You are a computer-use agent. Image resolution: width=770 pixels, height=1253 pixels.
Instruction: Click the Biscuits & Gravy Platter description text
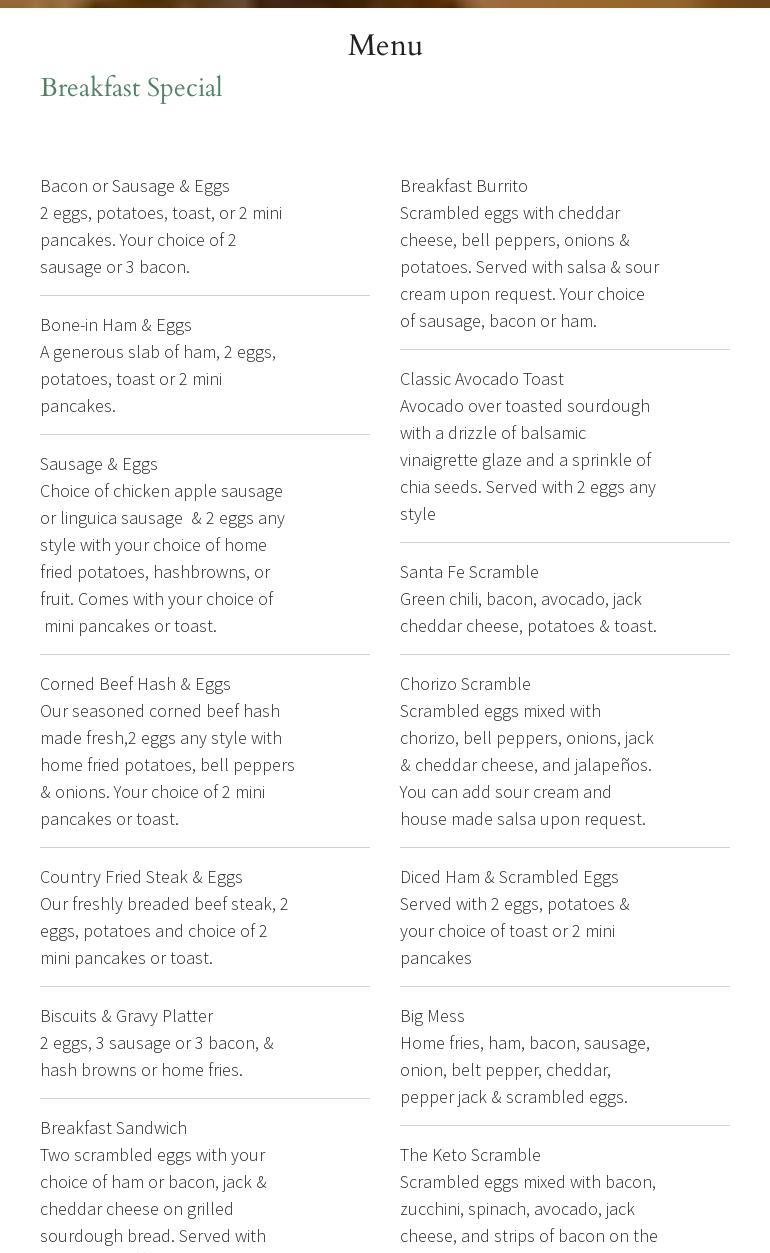pos(157,1056)
